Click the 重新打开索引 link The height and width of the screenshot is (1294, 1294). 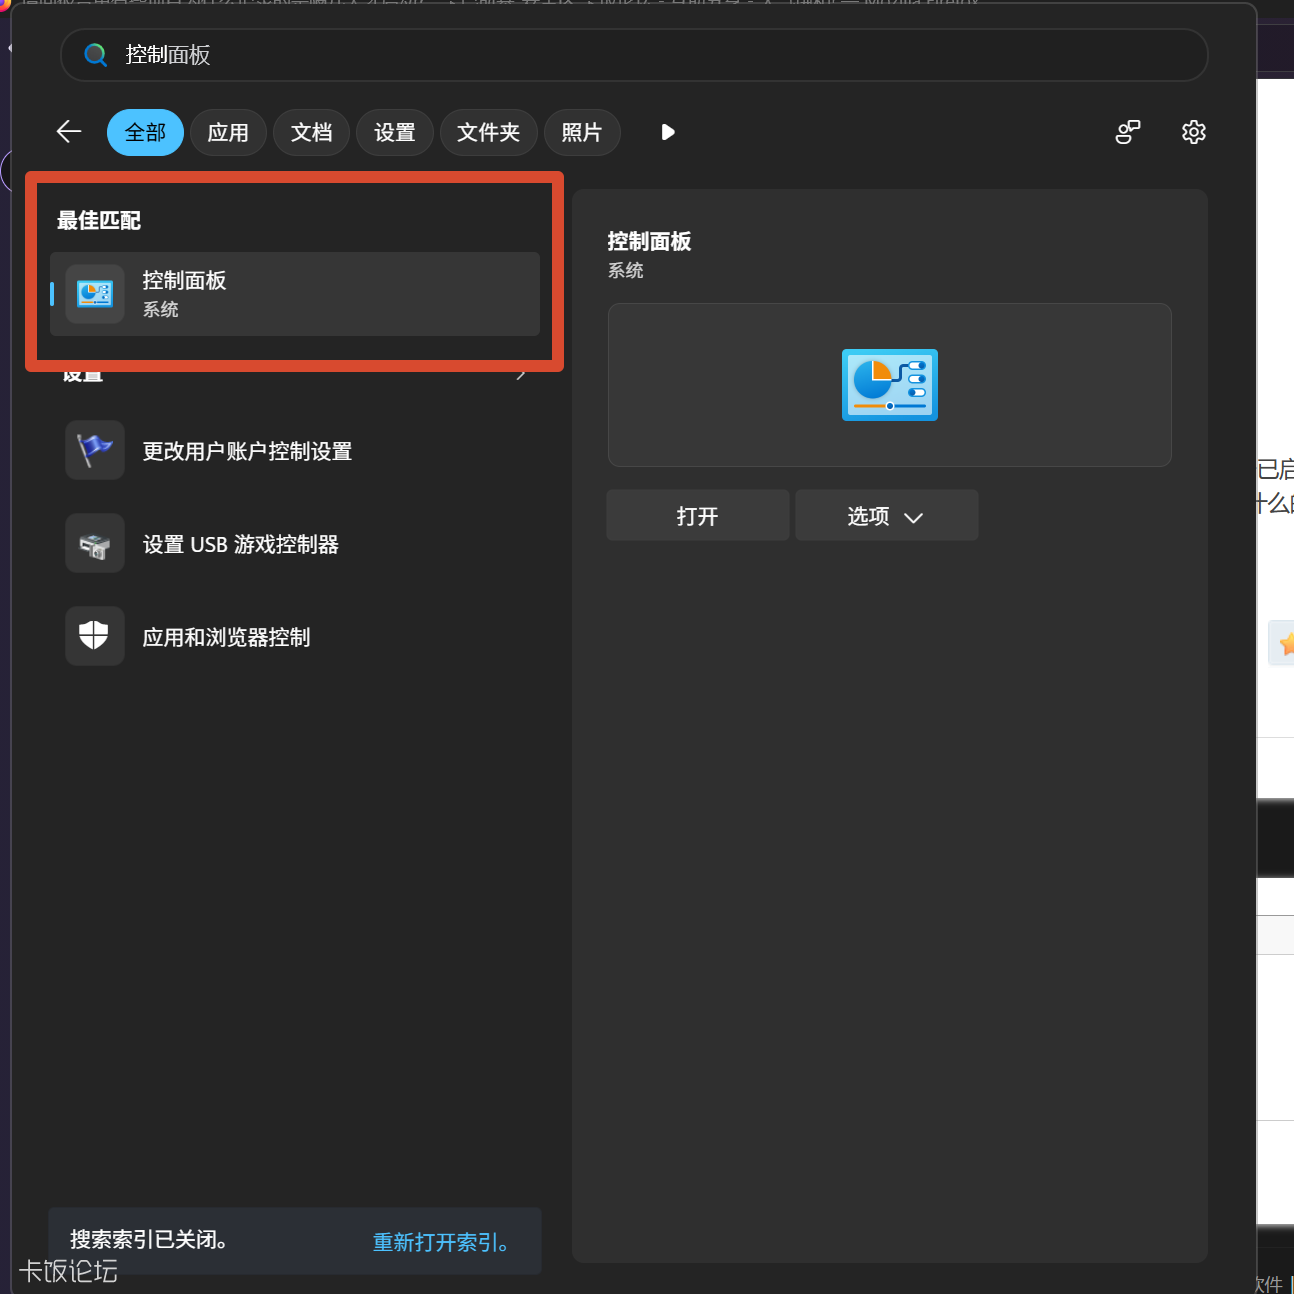tap(443, 1242)
